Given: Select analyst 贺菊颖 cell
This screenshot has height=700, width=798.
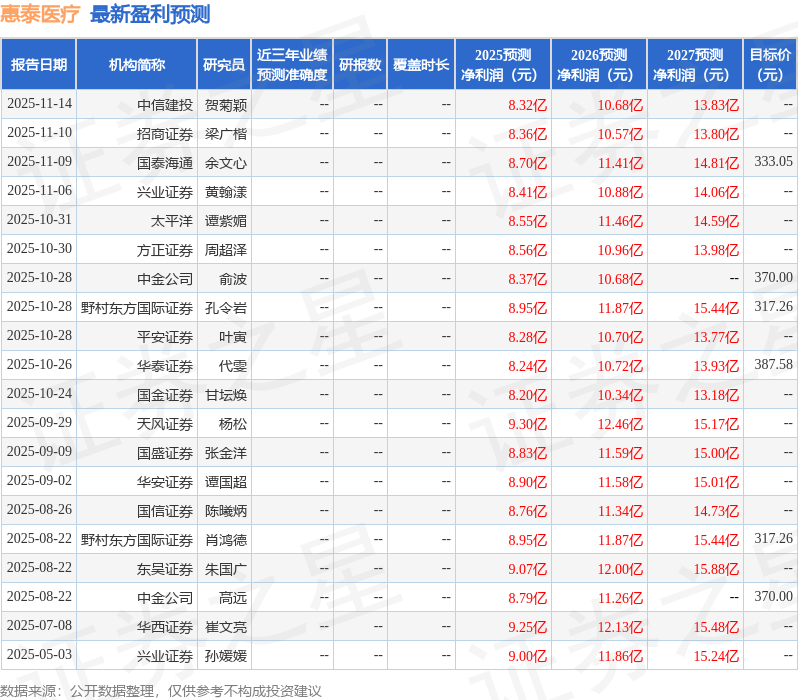Looking at the screenshot, I should (225, 105).
